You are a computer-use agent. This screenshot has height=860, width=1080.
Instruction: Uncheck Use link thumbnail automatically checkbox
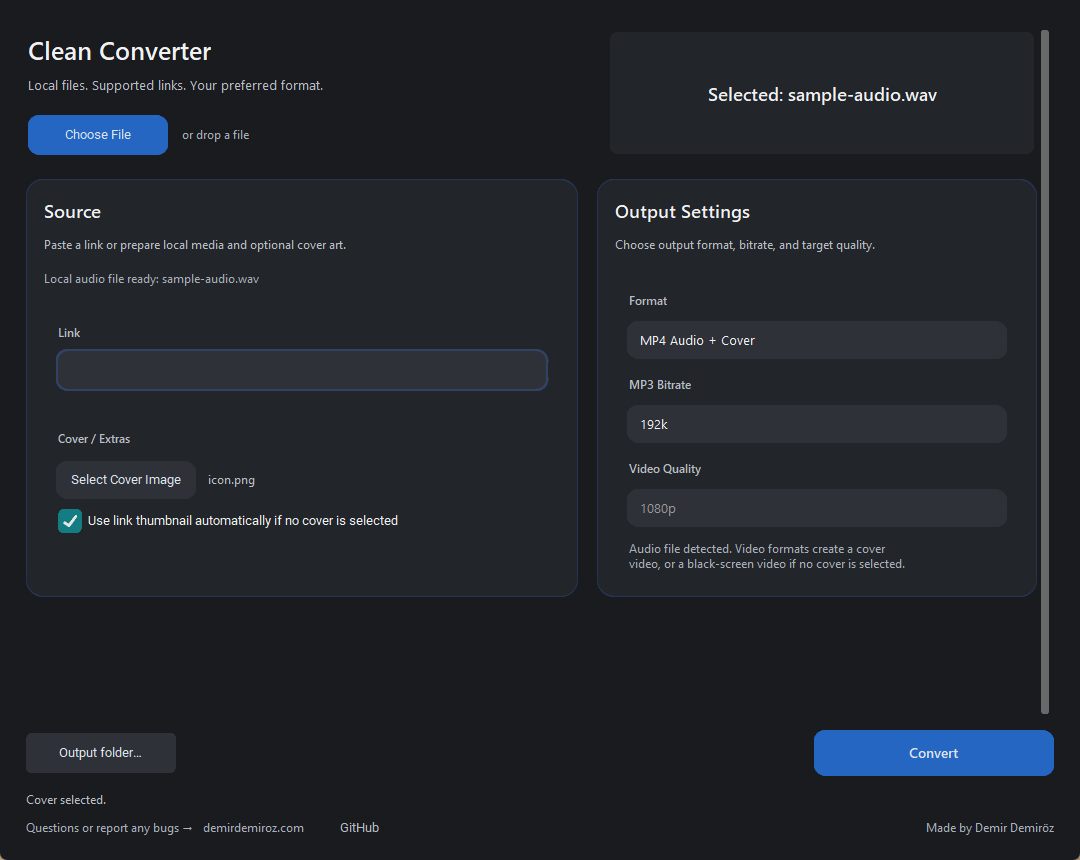70,521
